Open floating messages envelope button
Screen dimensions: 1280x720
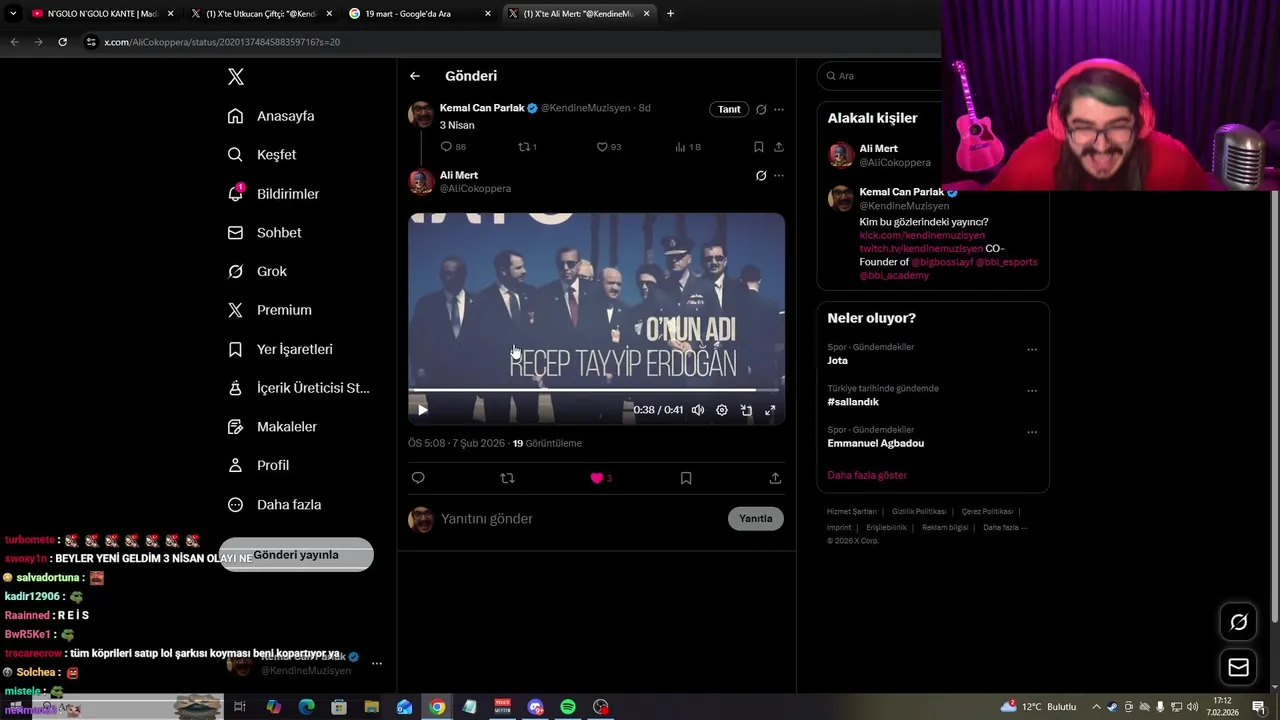(x=1238, y=667)
